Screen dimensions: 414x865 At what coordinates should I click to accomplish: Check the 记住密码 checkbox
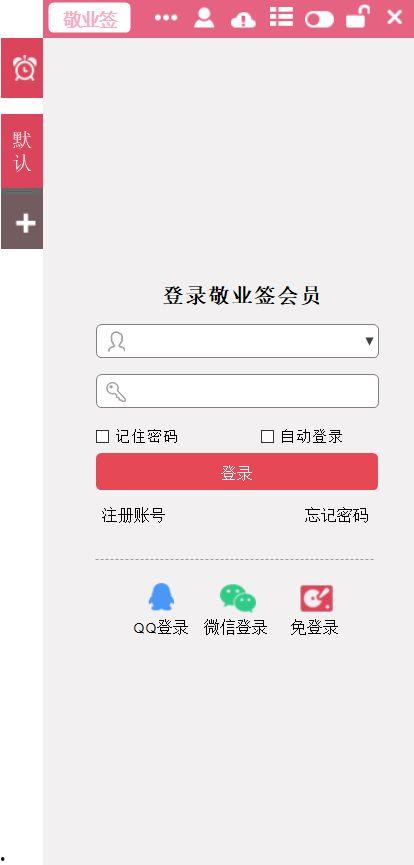point(103,436)
